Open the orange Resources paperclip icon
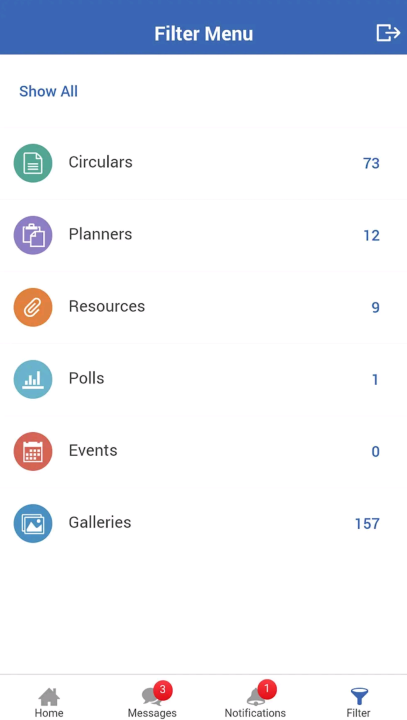Image resolution: width=407 pixels, height=720 pixels. point(33,307)
